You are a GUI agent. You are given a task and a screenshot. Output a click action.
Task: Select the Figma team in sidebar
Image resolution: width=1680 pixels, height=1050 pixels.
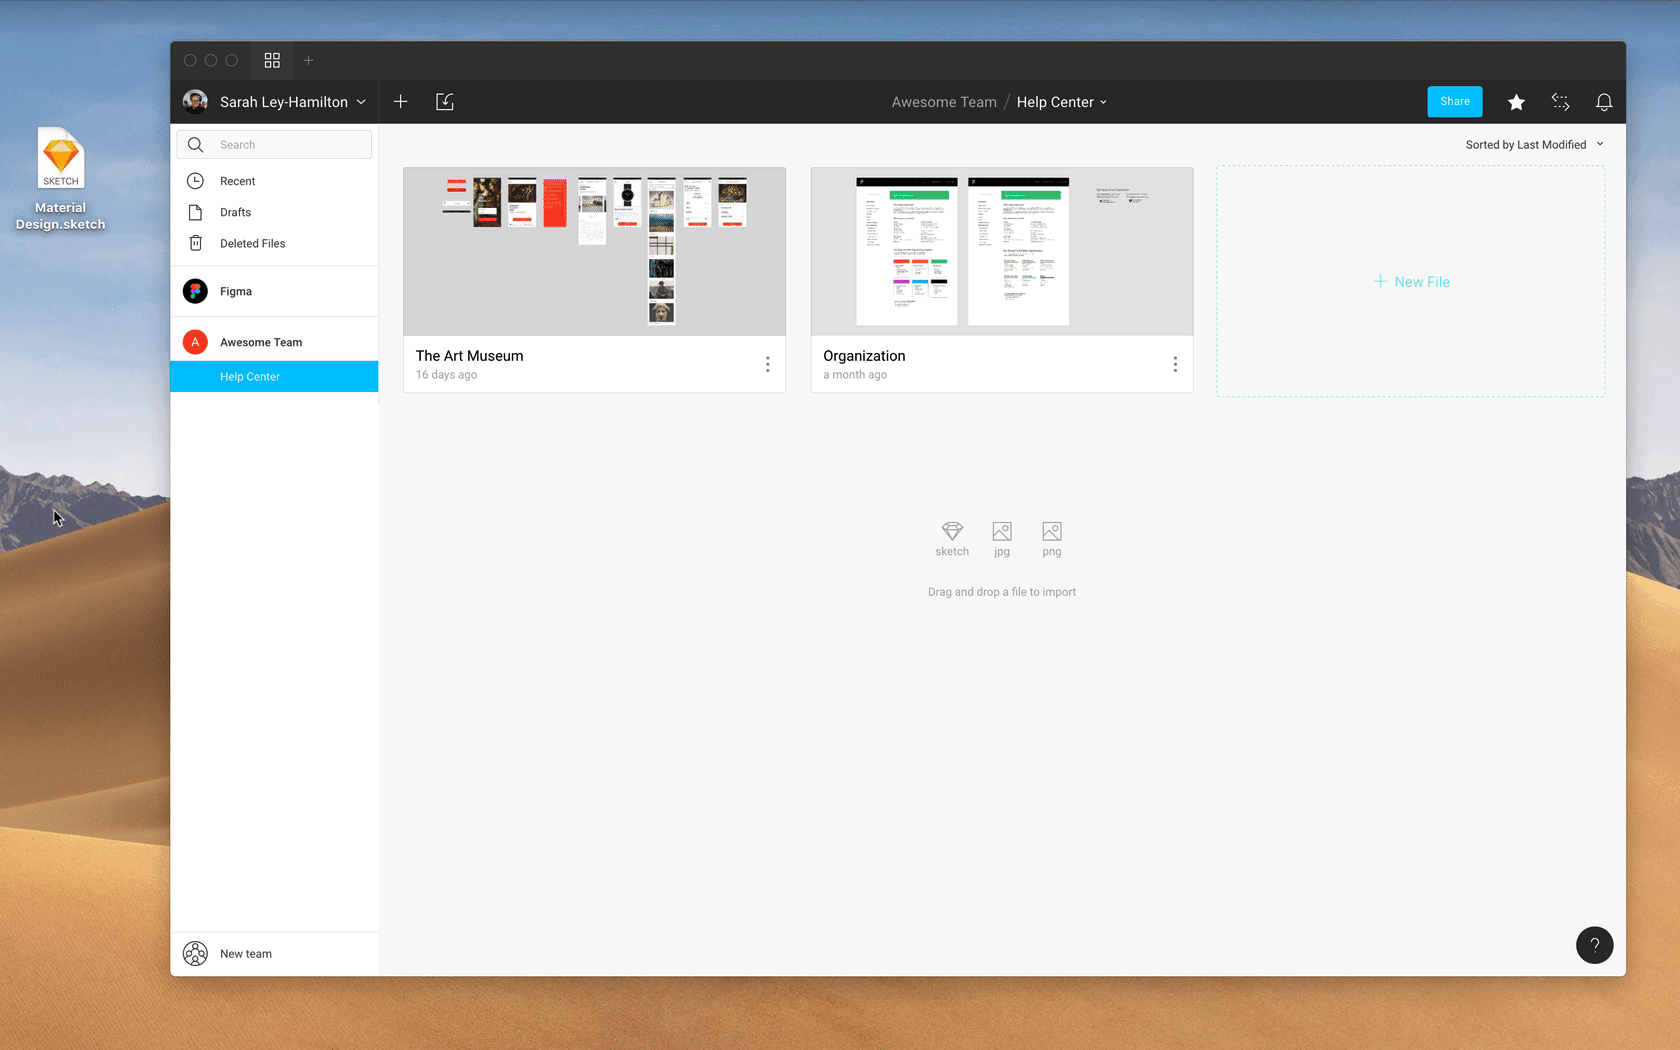[x=274, y=291]
